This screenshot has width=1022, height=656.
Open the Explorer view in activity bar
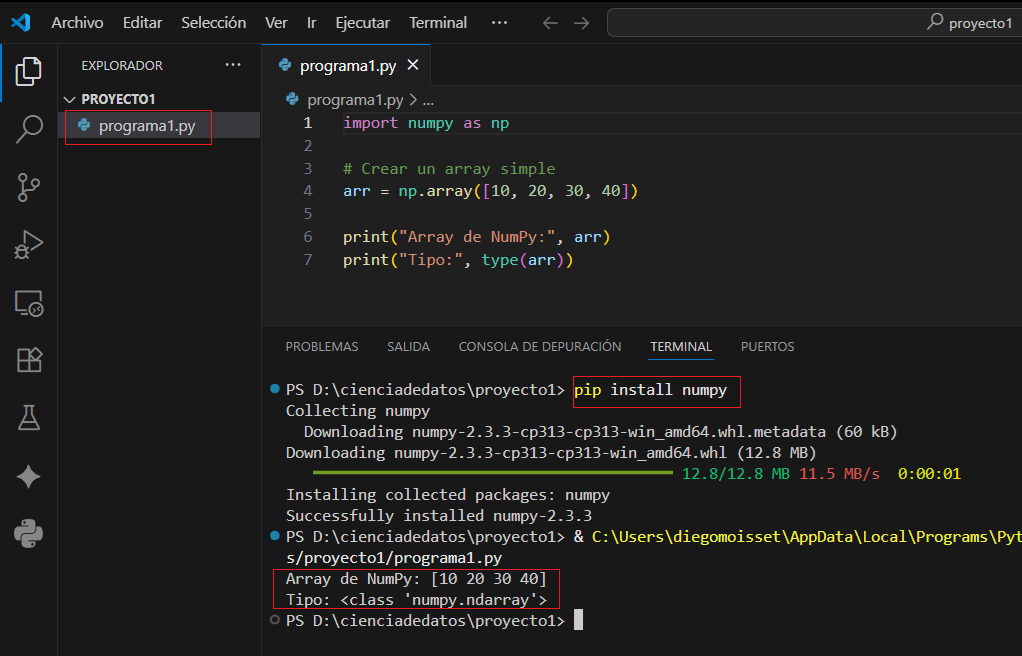coord(29,70)
